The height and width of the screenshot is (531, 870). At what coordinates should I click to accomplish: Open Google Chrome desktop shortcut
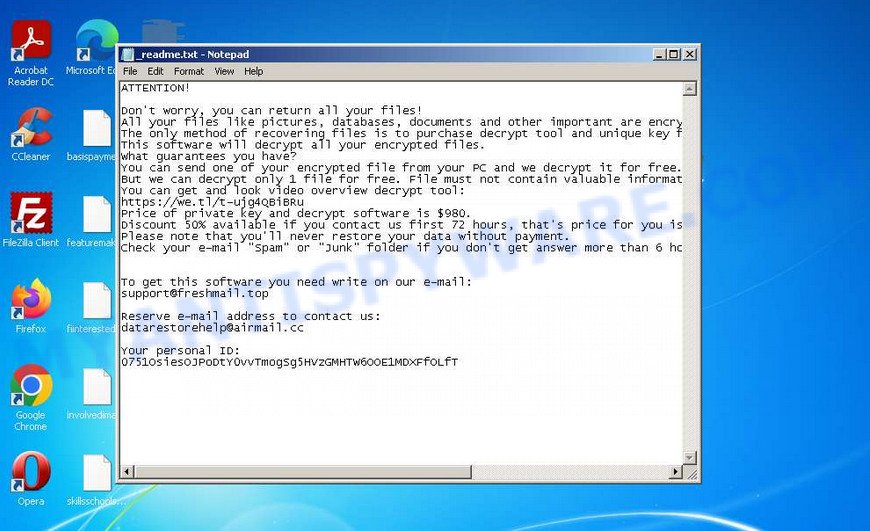coord(31,397)
